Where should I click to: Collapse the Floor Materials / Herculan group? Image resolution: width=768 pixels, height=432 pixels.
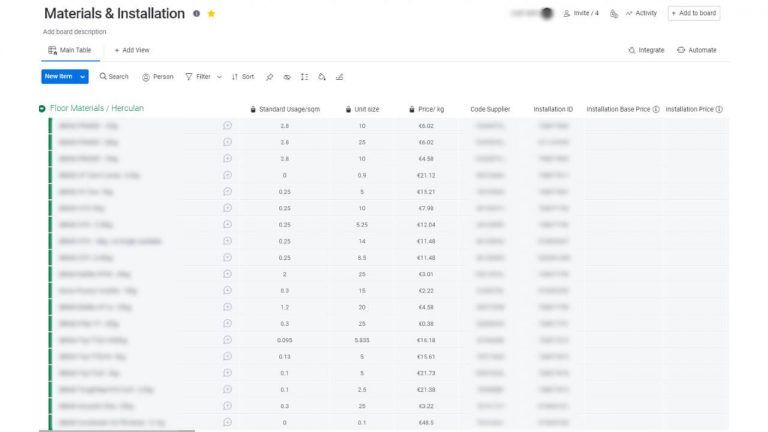42,109
